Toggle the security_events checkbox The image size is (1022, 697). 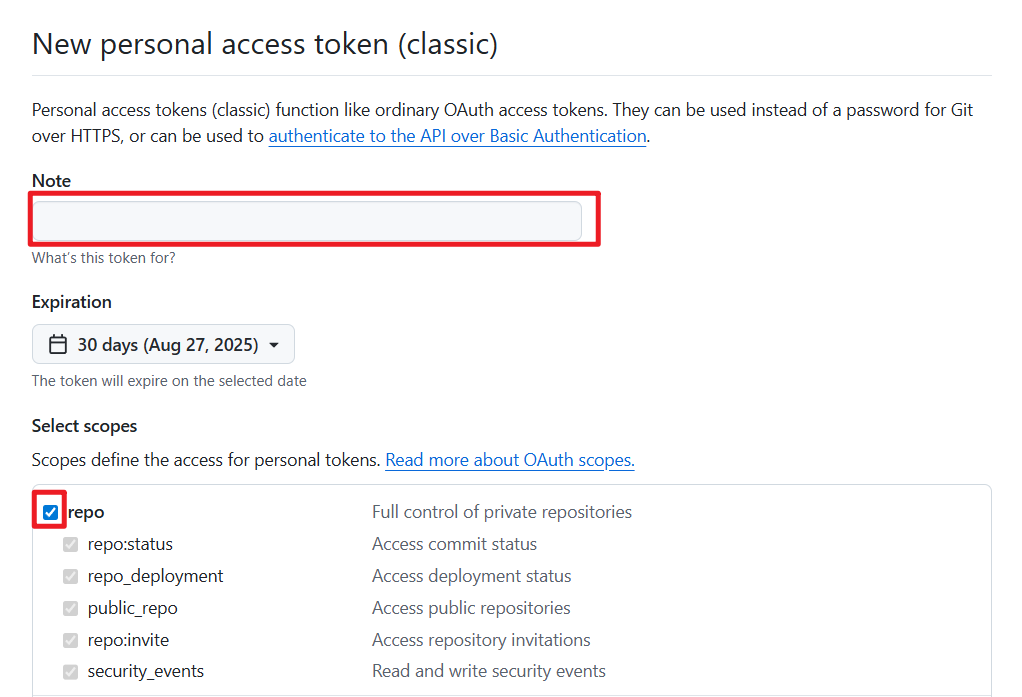[70, 672]
